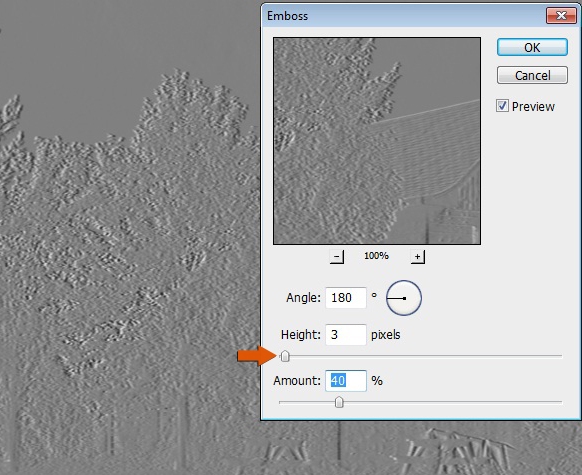582x475 pixels.
Task: Confirm the emboss filter with OK
Action: (x=532, y=48)
